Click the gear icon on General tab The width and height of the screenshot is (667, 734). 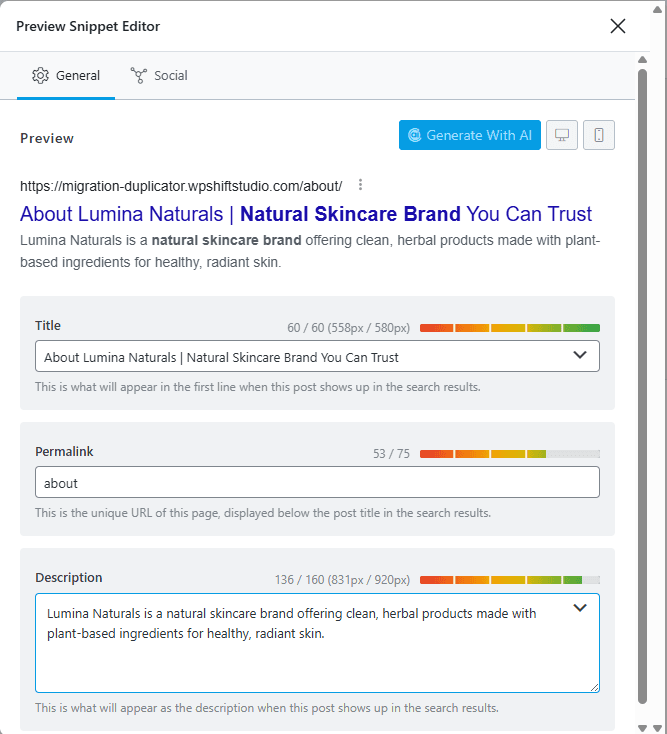click(40, 75)
